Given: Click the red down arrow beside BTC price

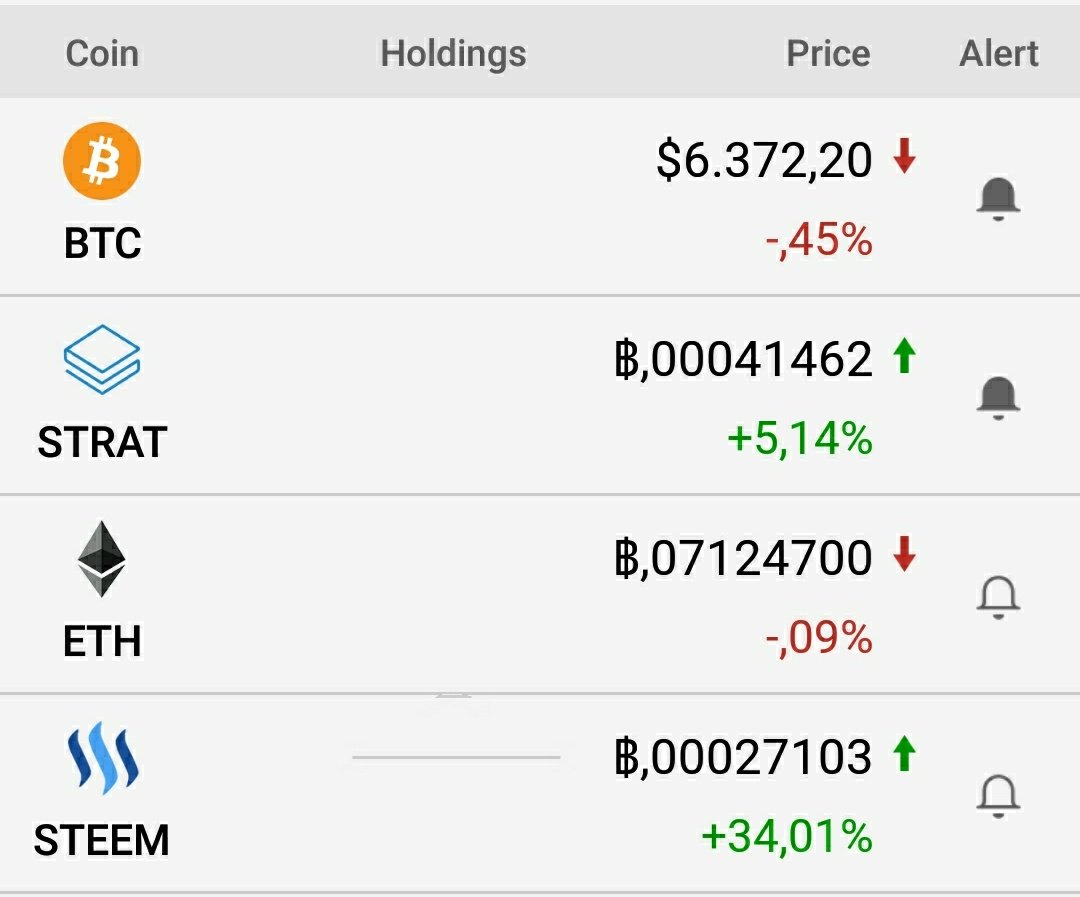Looking at the screenshot, I should tap(904, 157).
